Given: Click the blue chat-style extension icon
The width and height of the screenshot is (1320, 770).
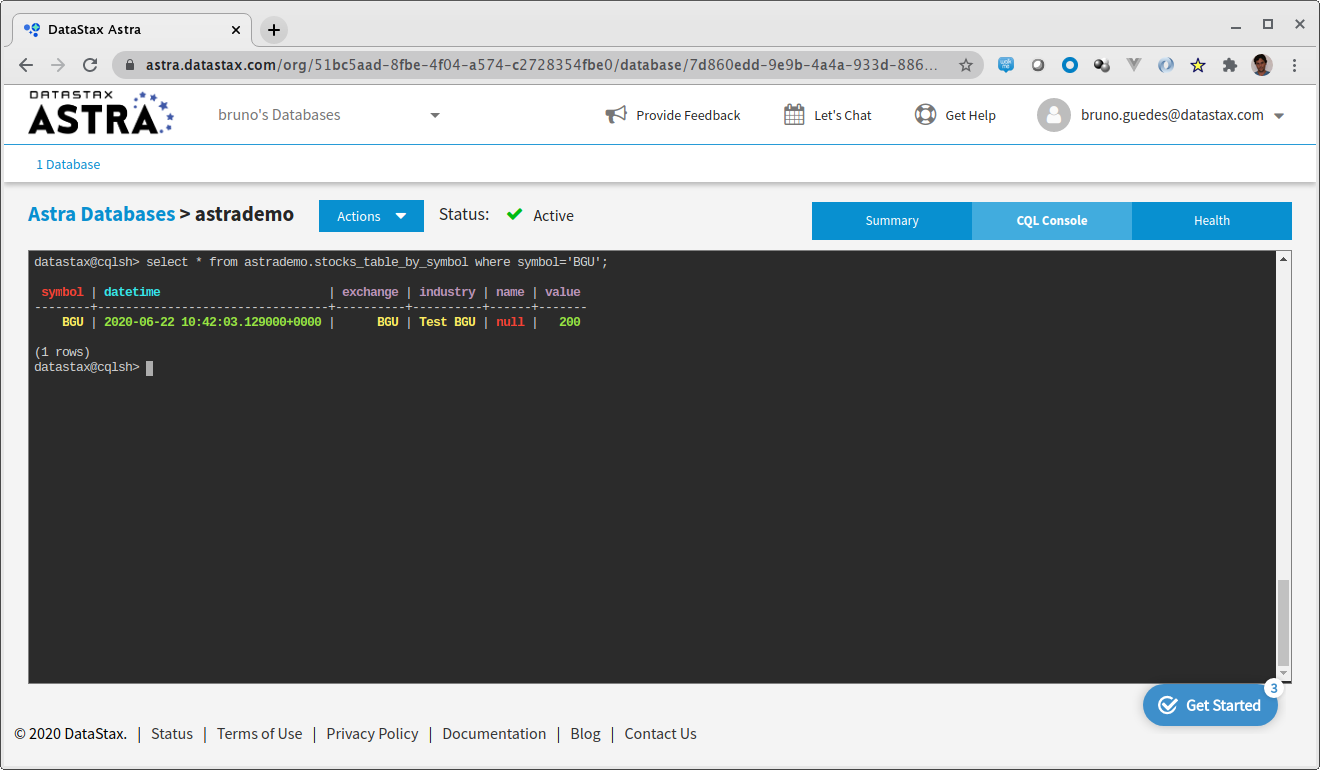Looking at the screenshot, I should click(x=1006, y=65).
